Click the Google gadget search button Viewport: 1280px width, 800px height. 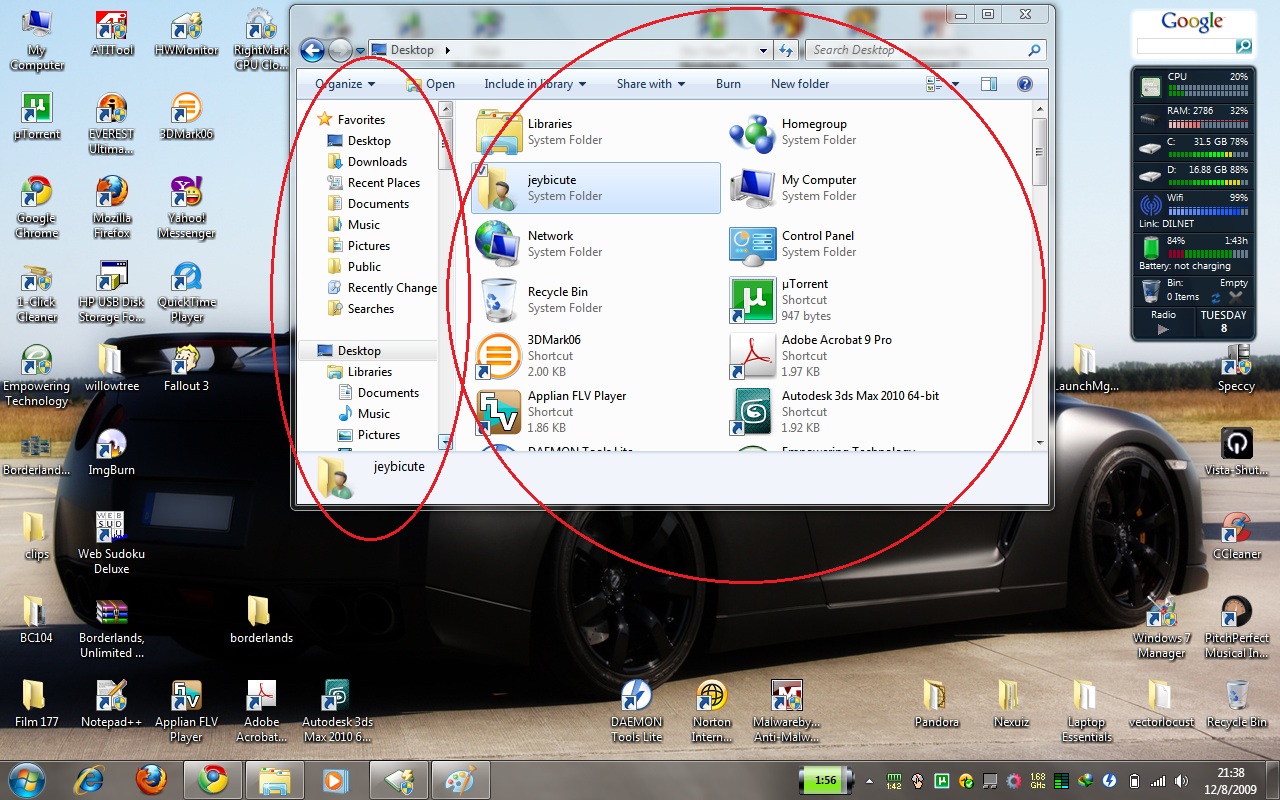1243,46
